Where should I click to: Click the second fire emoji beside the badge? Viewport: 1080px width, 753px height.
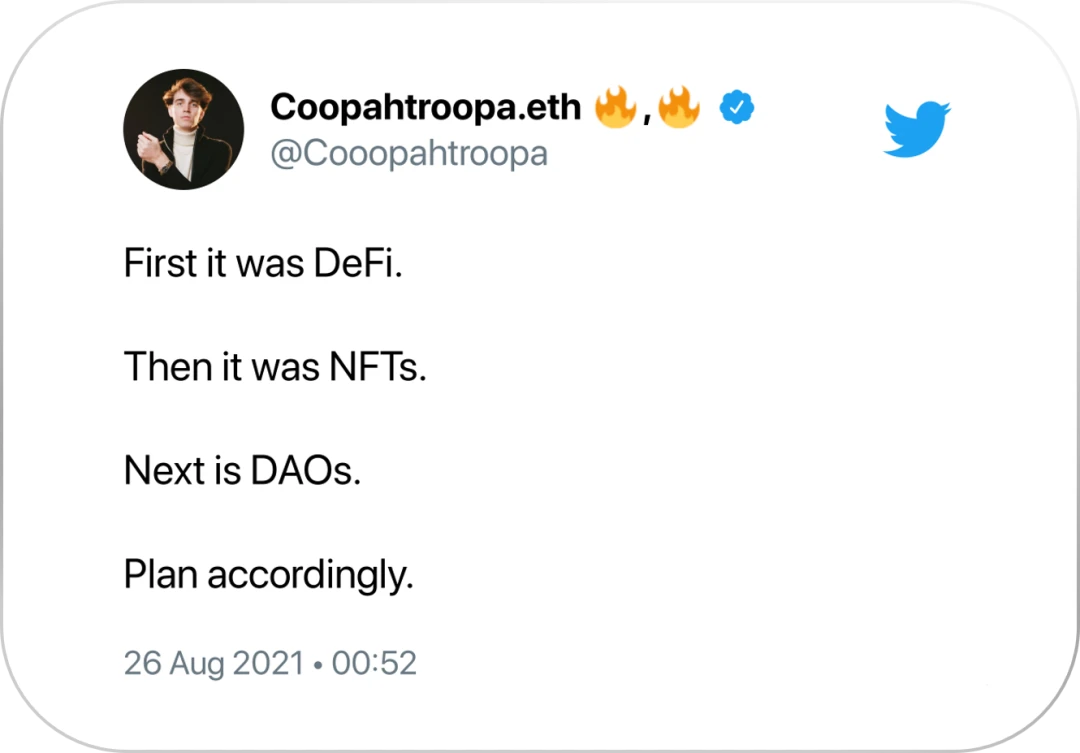click(x=678, y=107)
